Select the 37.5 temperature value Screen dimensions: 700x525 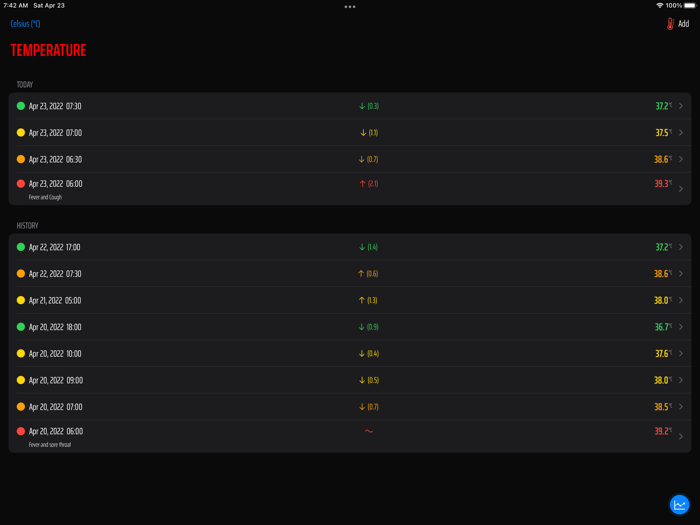663,133
